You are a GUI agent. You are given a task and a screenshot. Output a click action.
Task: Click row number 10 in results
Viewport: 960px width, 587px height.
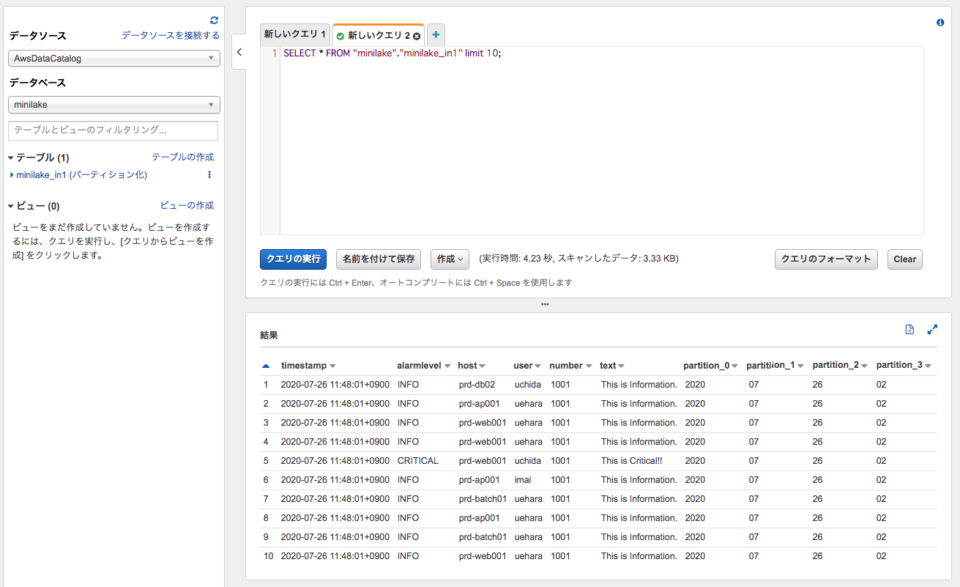[x=268, y=556]
